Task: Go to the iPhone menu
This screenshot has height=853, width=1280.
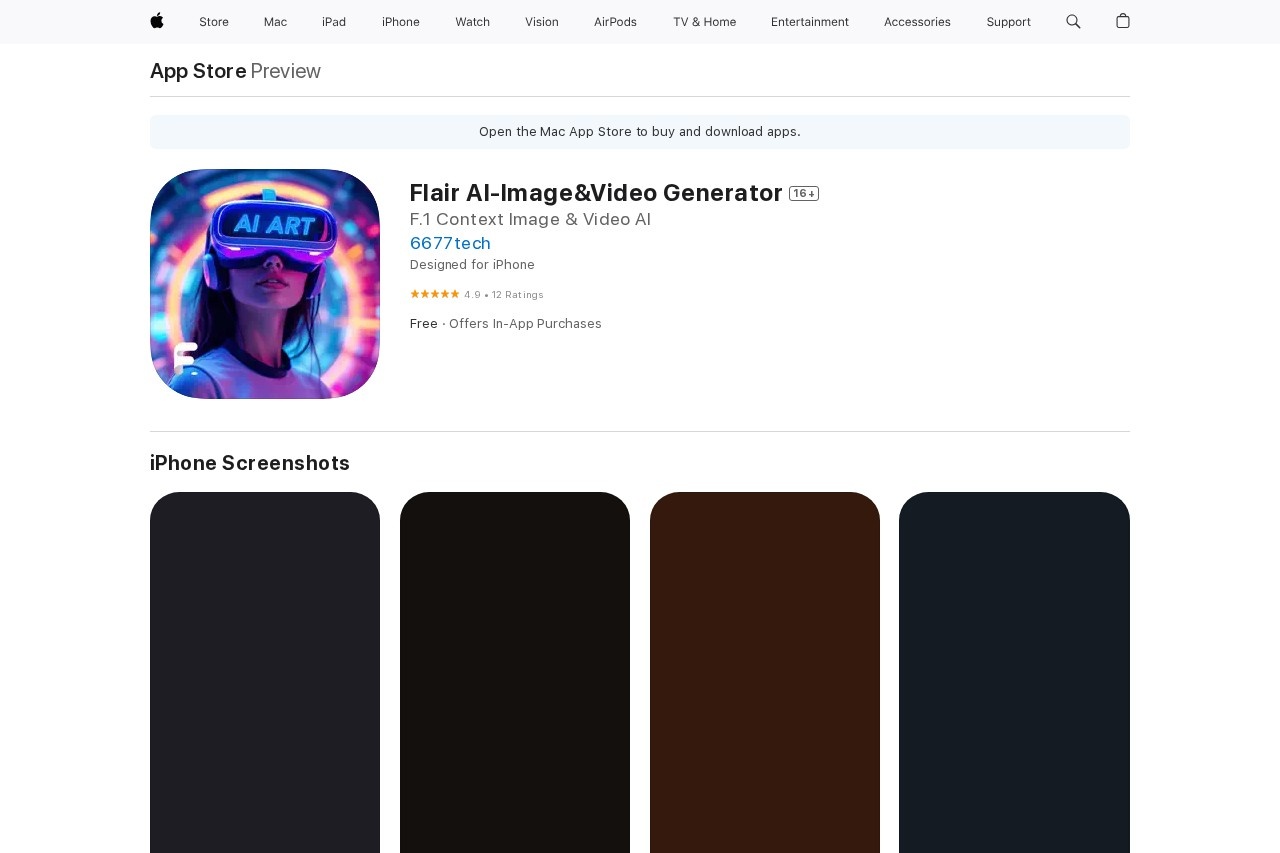Action: tap(401, 22)
